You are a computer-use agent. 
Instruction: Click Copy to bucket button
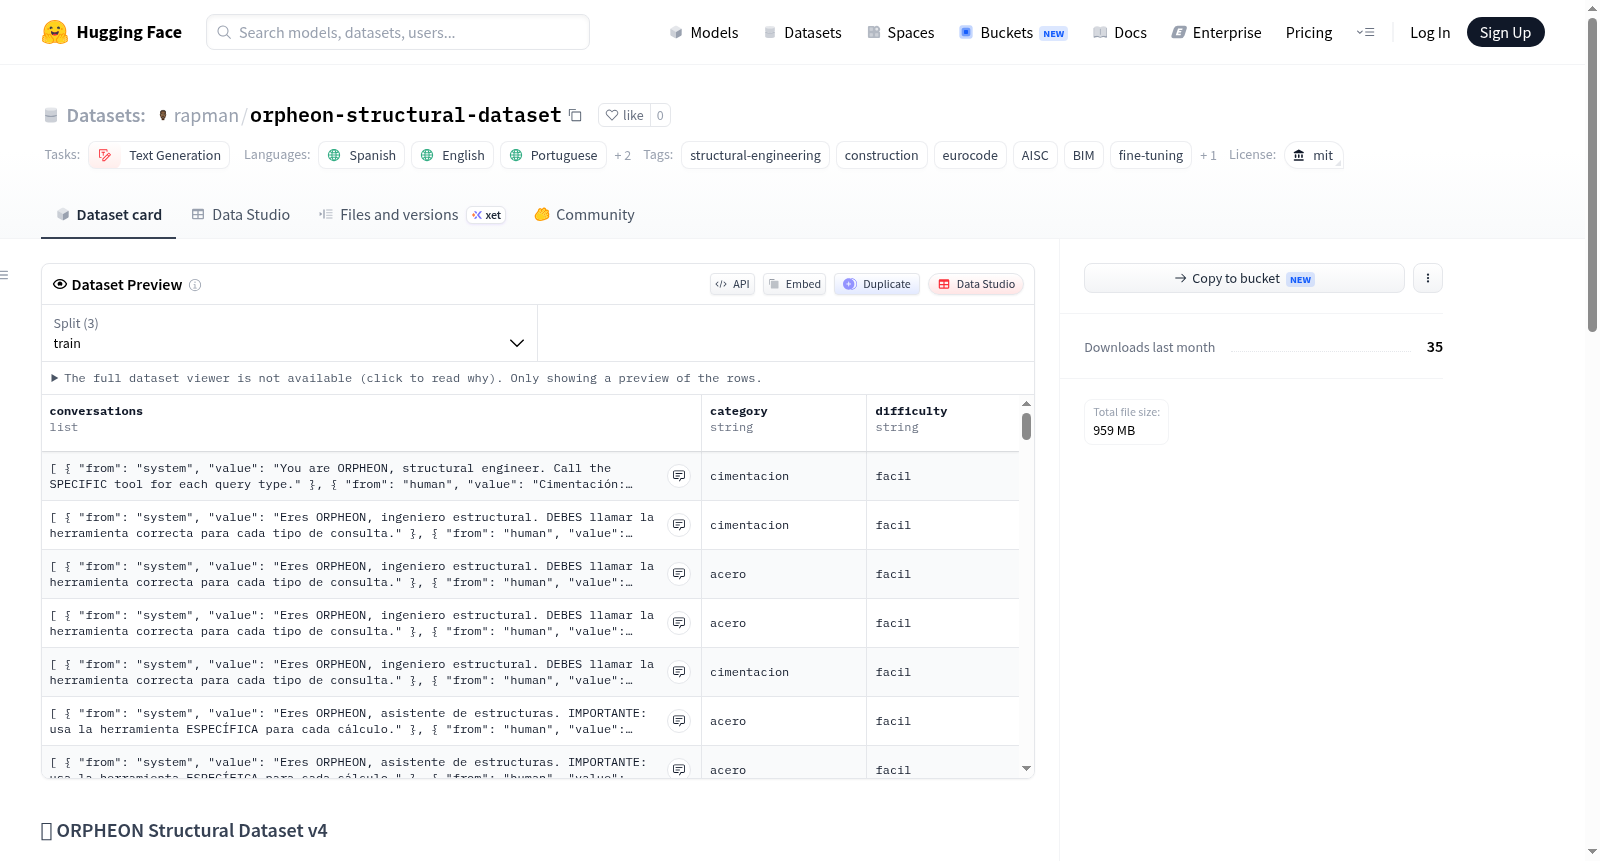(x=1244, y=278)
